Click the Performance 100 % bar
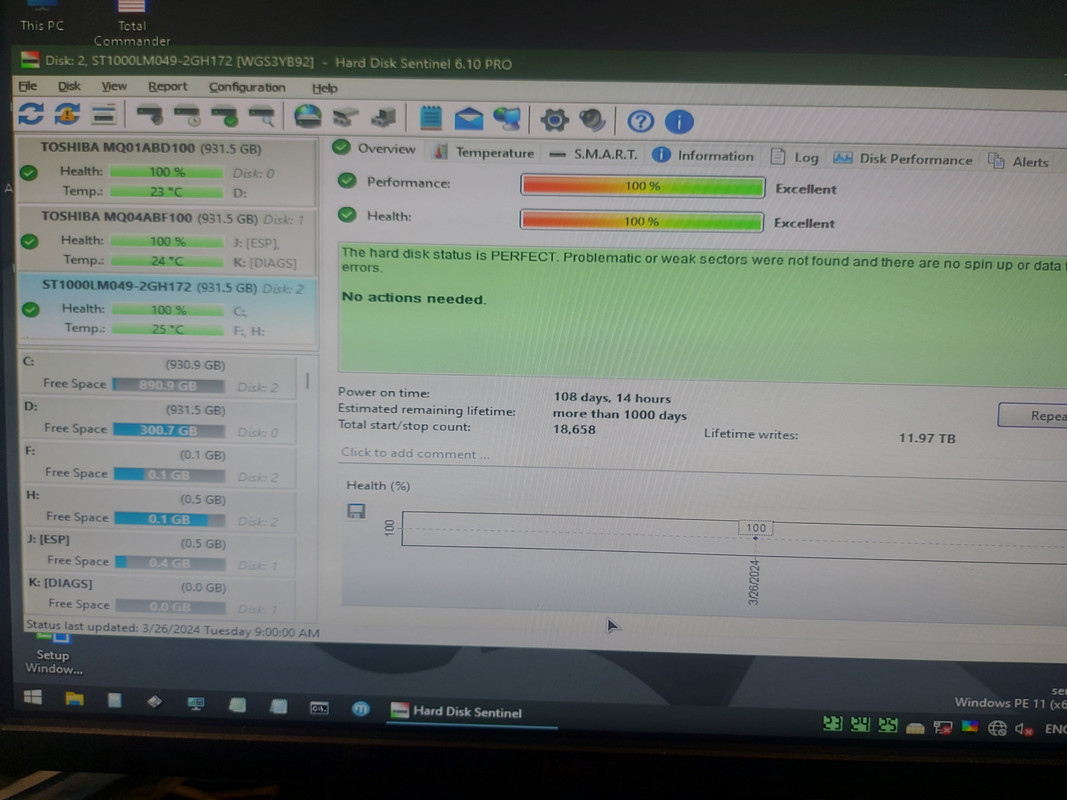This screenshot has width=1067, height=800. coord(642,186)
